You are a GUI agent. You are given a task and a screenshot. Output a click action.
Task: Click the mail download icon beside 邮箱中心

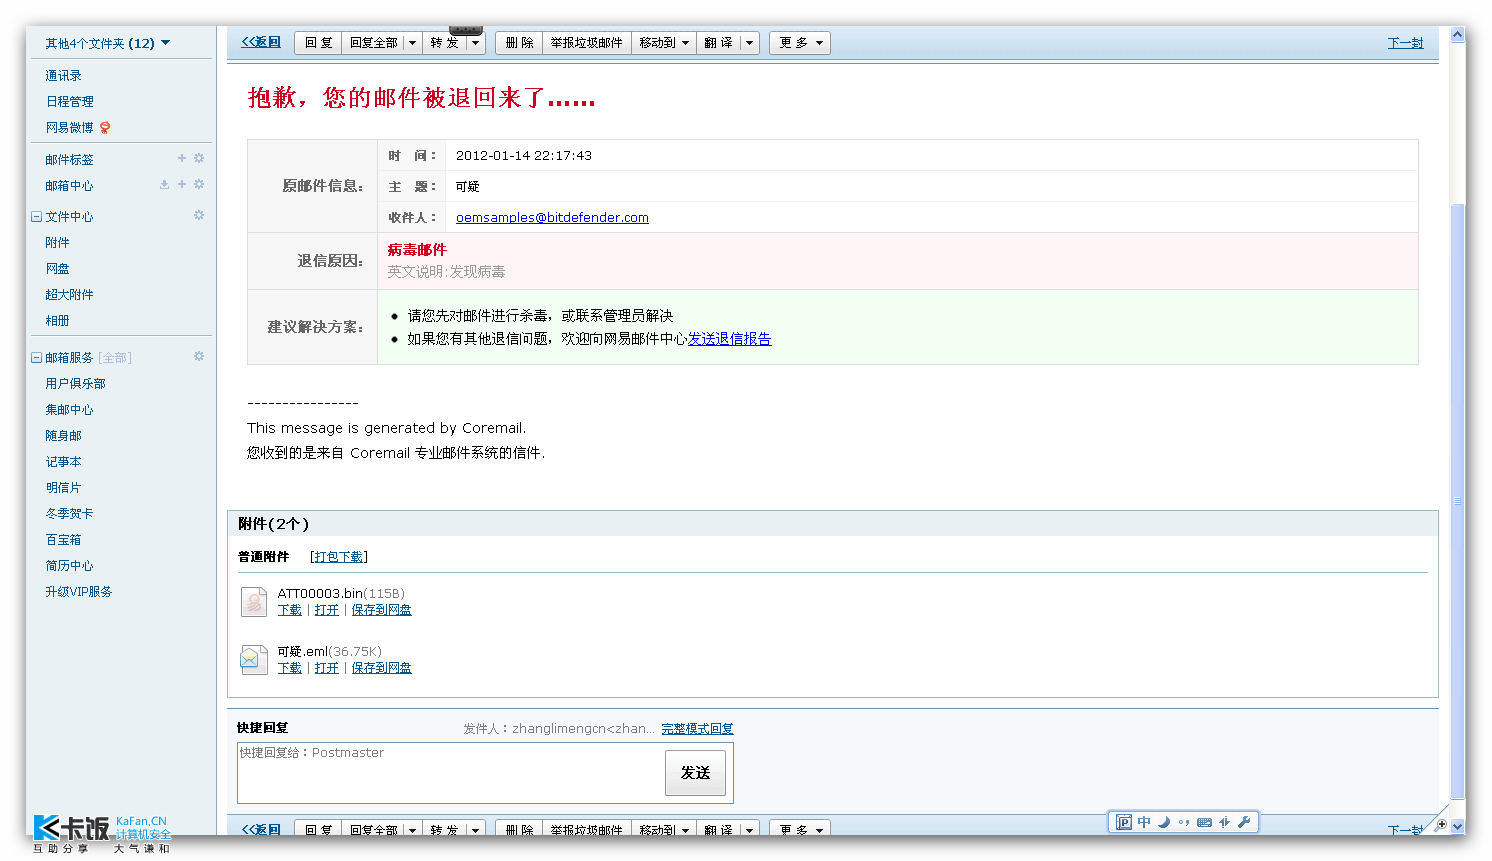point(164,184)
